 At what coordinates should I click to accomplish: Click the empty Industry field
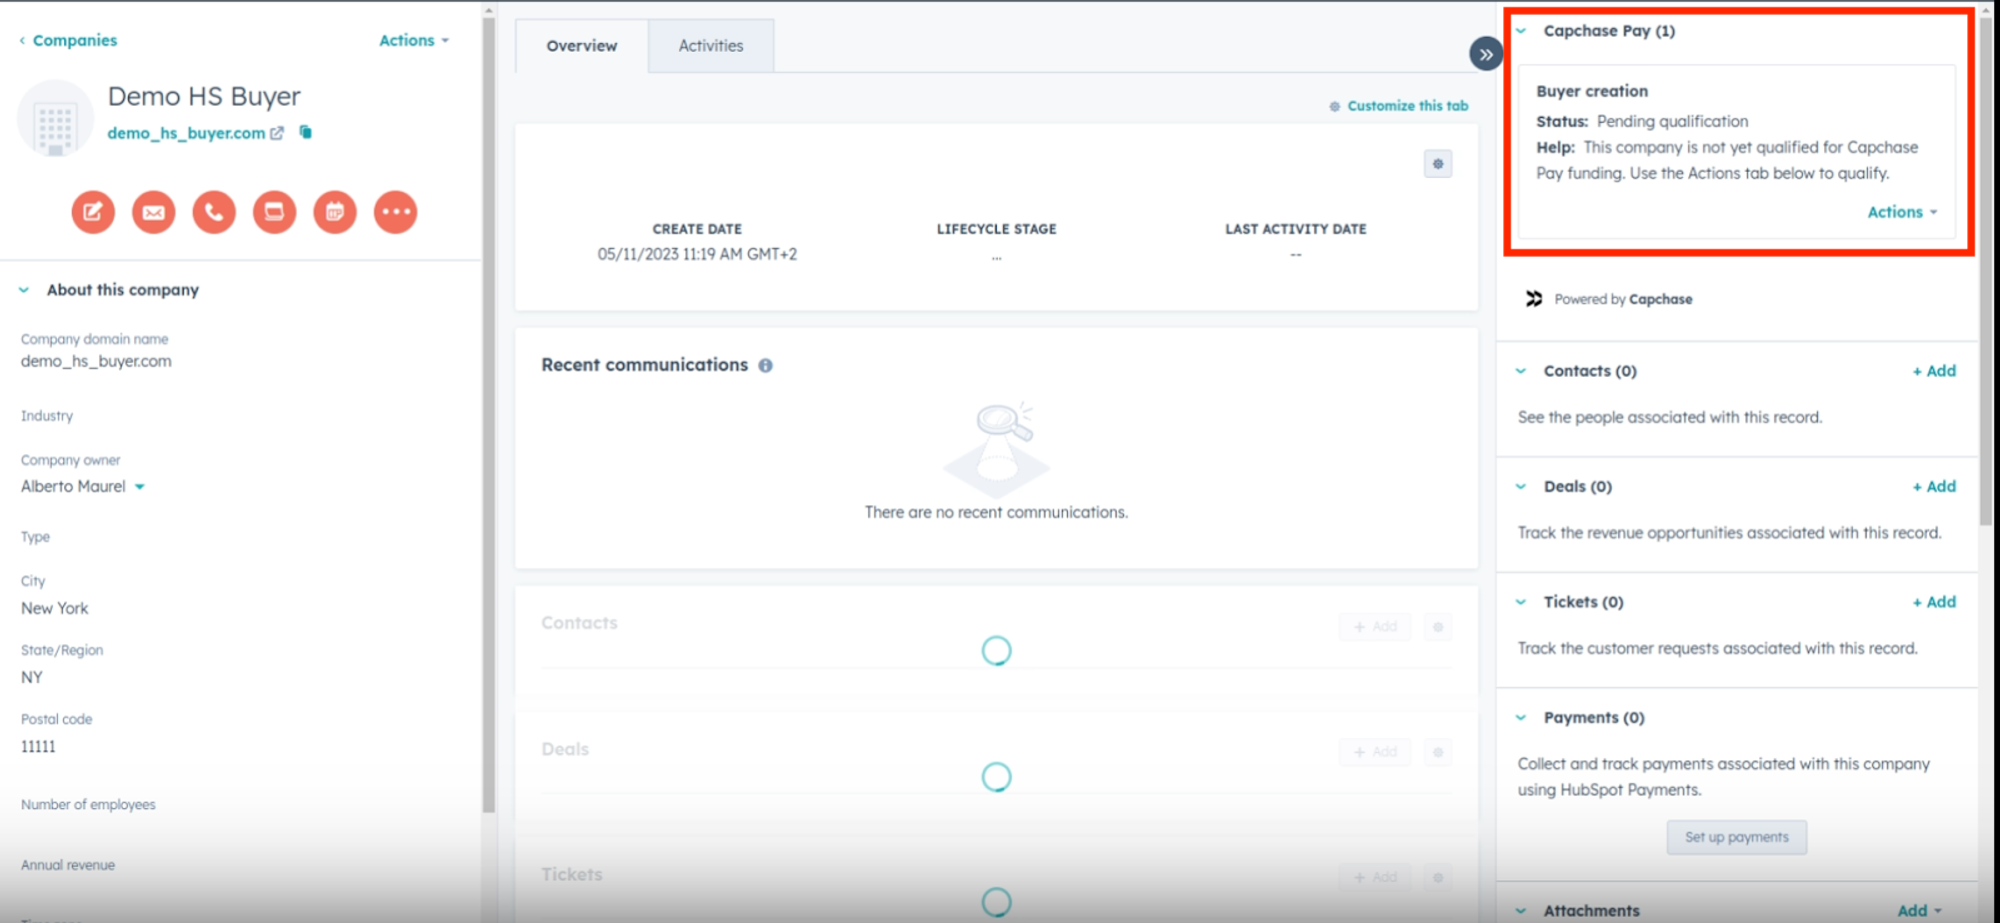tap(47, 416)
